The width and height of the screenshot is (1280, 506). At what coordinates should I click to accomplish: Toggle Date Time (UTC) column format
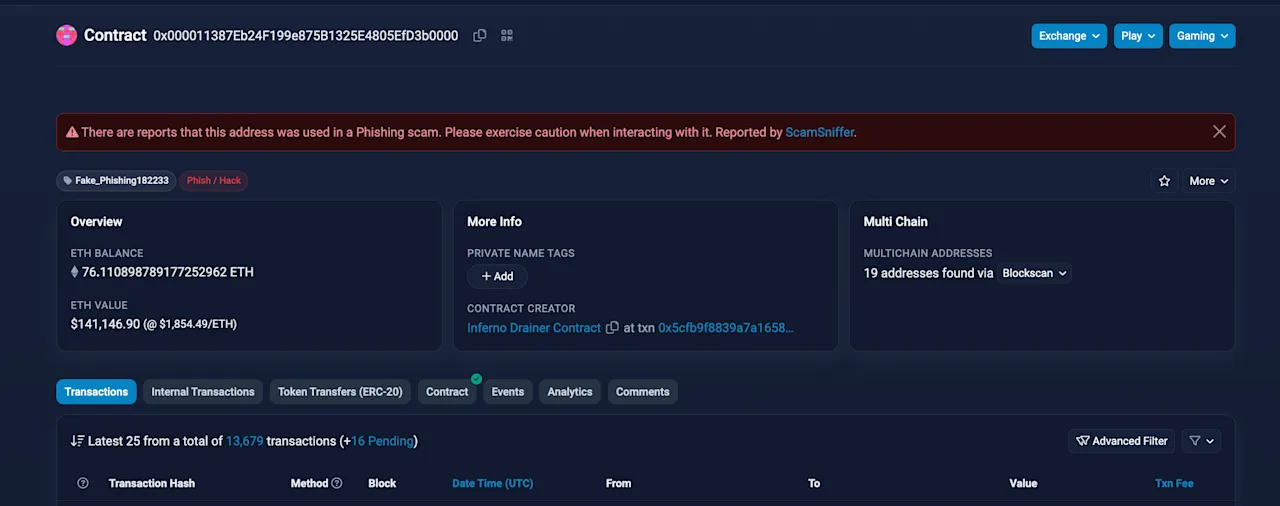[x=492, y=483]
